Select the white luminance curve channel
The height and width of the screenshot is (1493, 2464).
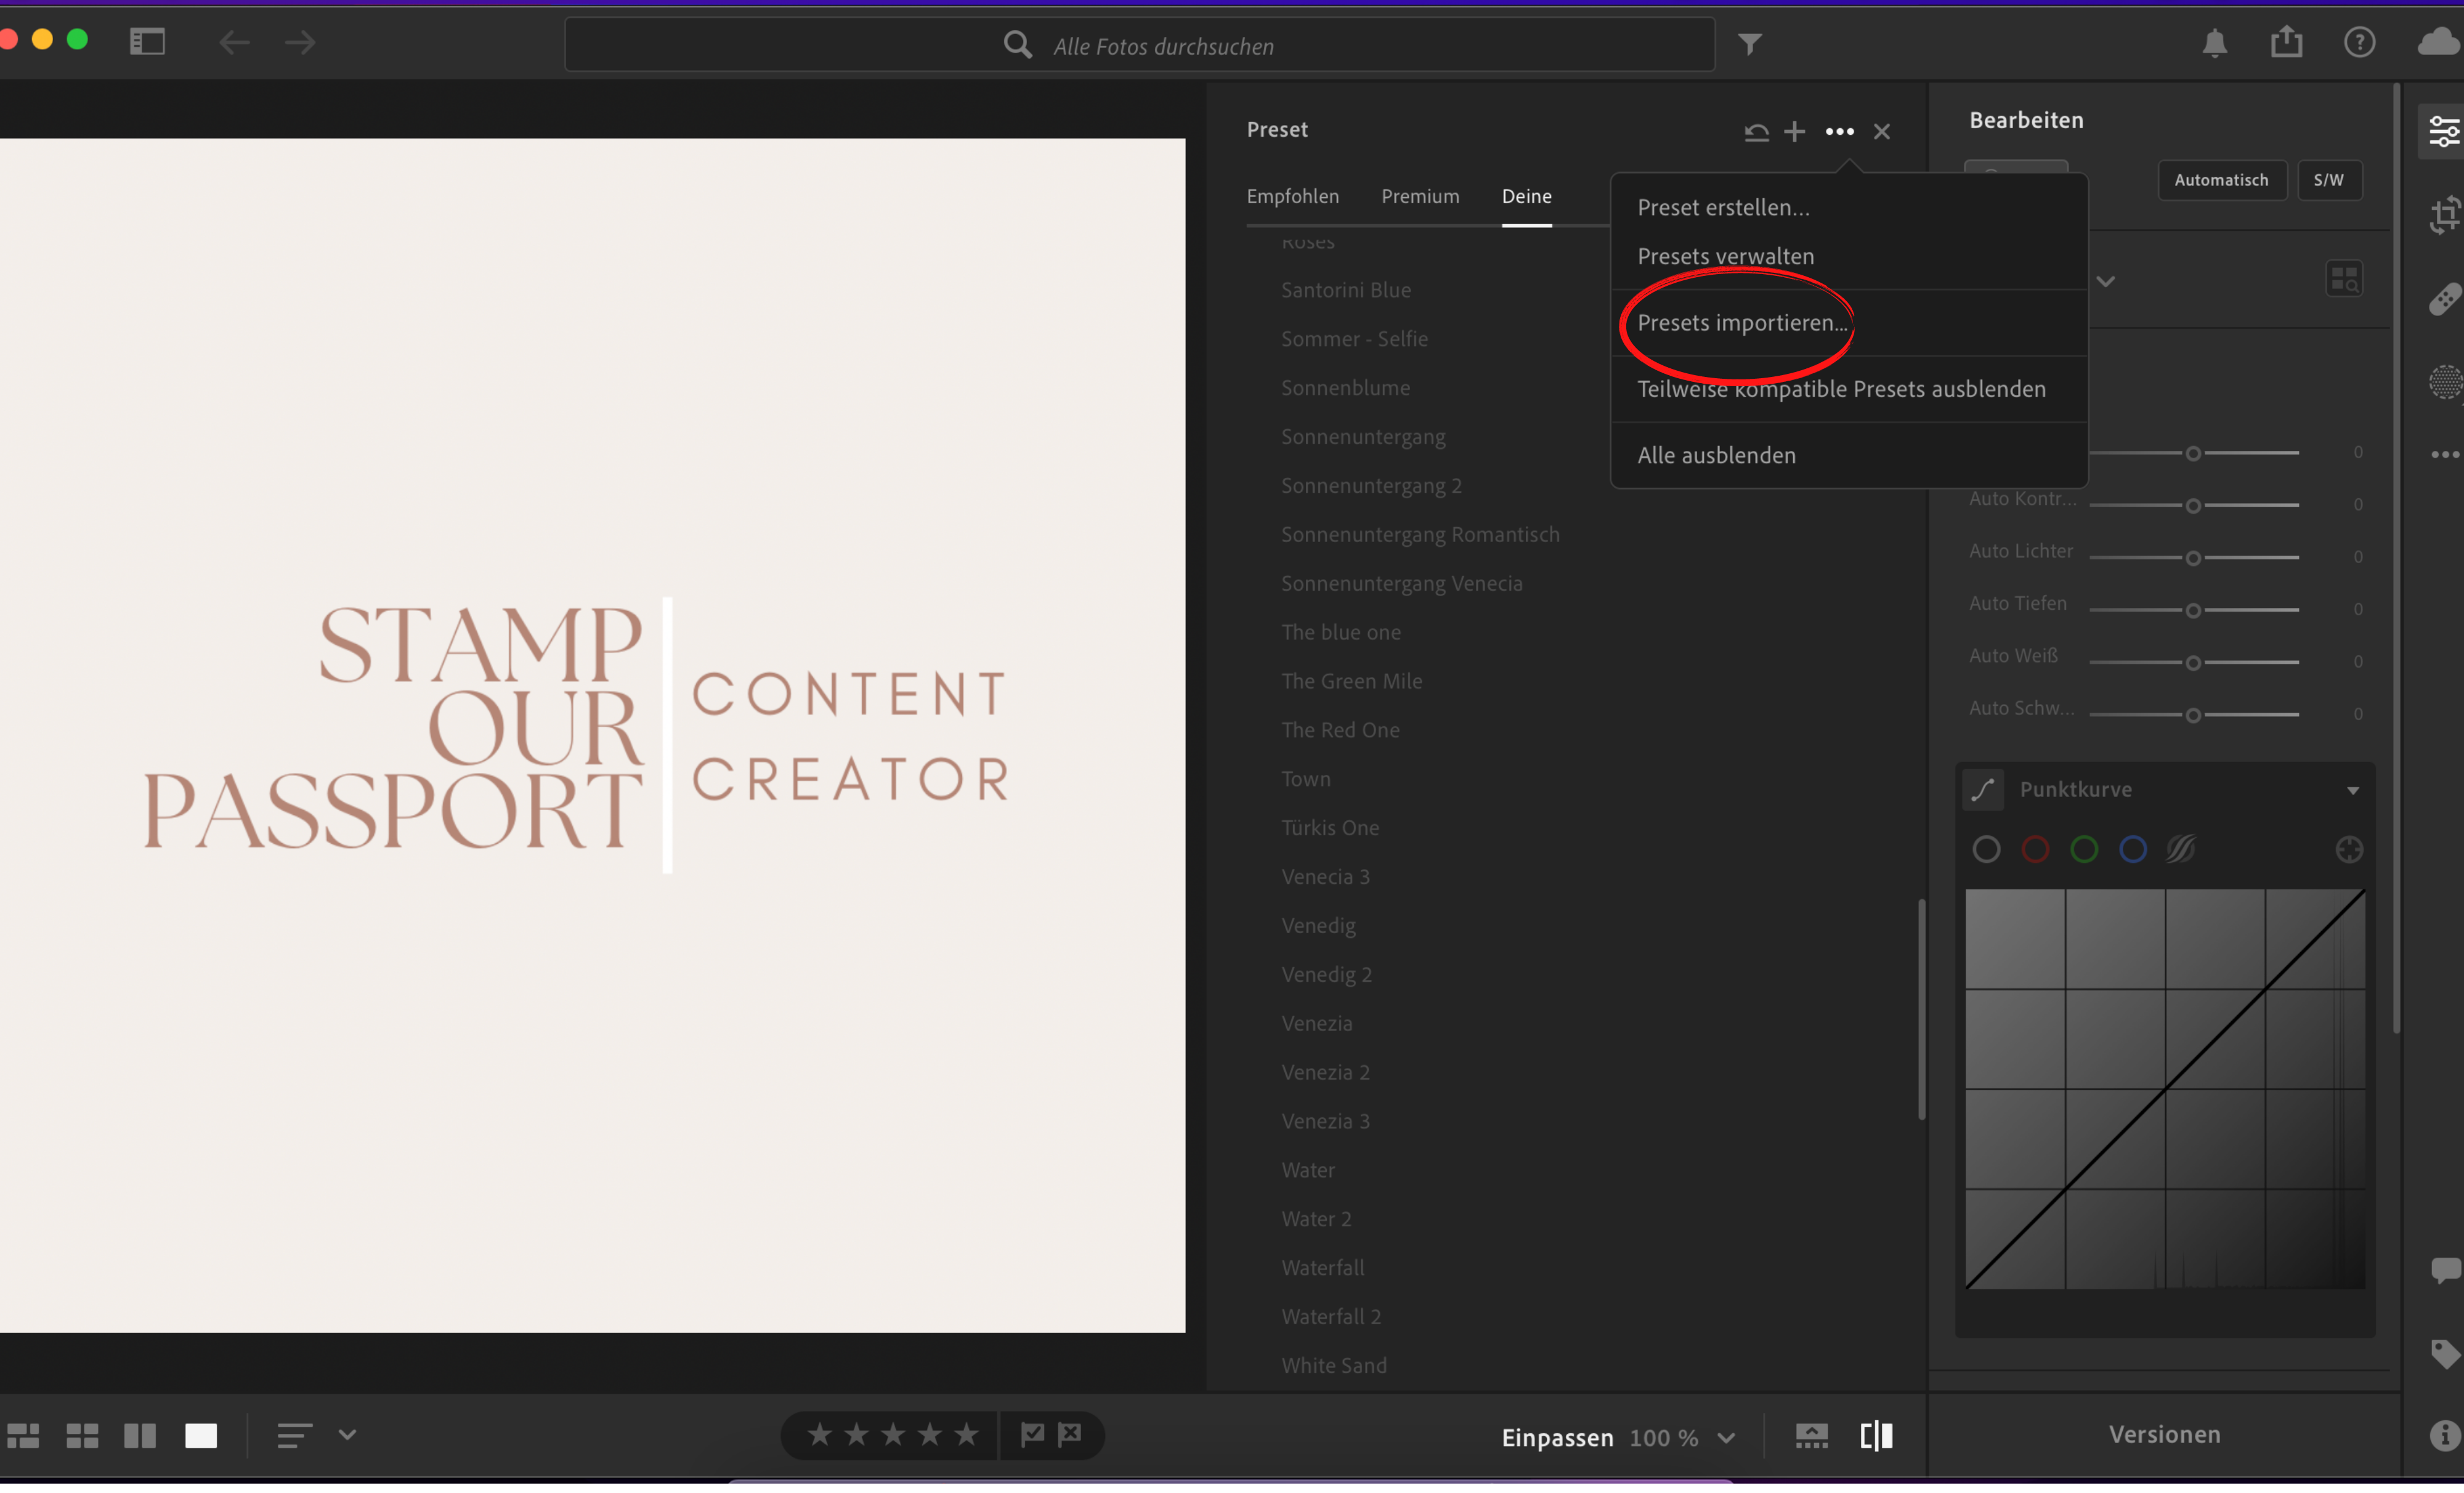(x=1987, y=850)
